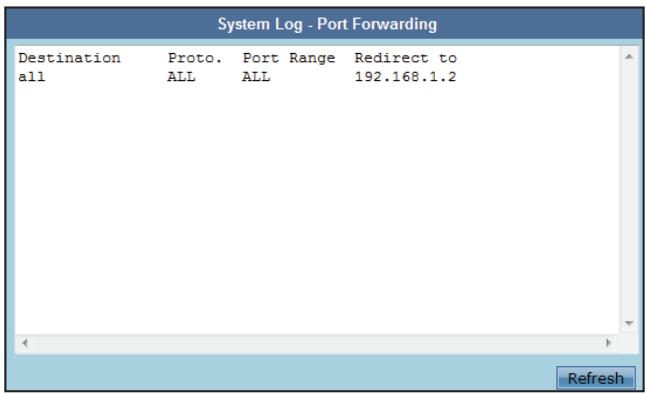Click the scroll left arrow in log
The image size is (645, 393).
[x=25, y=342]
